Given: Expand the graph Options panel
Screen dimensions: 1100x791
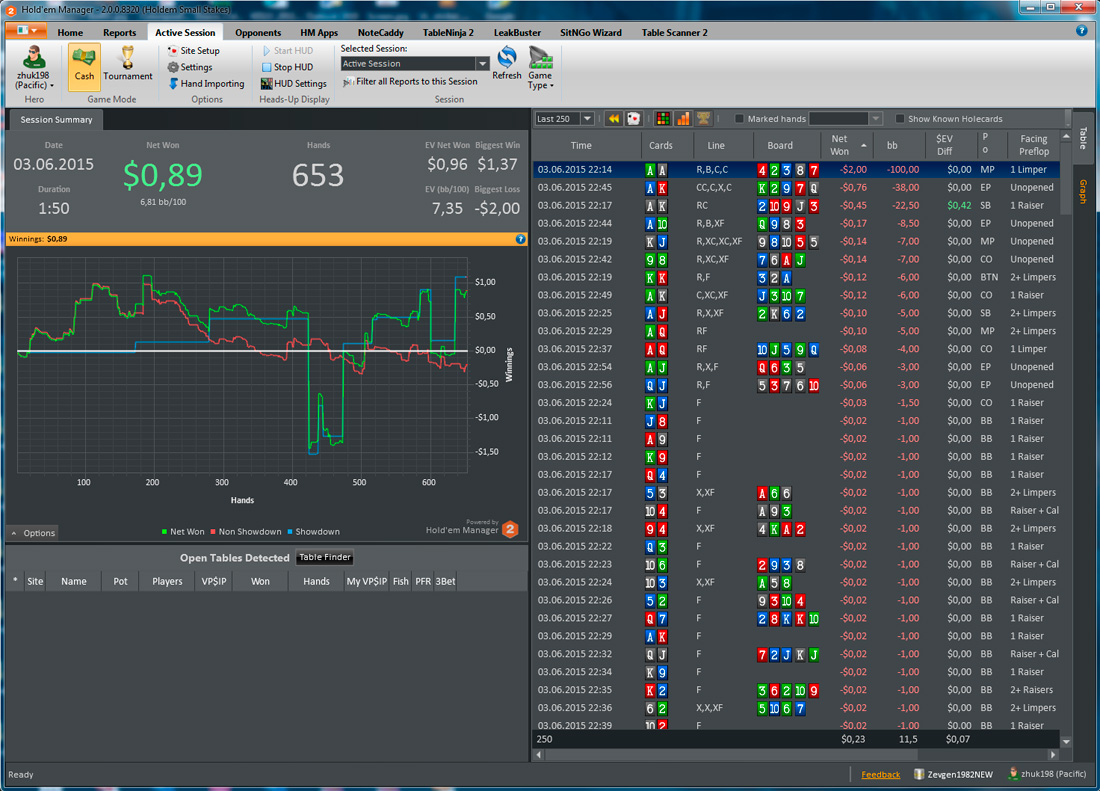Looking at the screenshot, I should point(32,533).
